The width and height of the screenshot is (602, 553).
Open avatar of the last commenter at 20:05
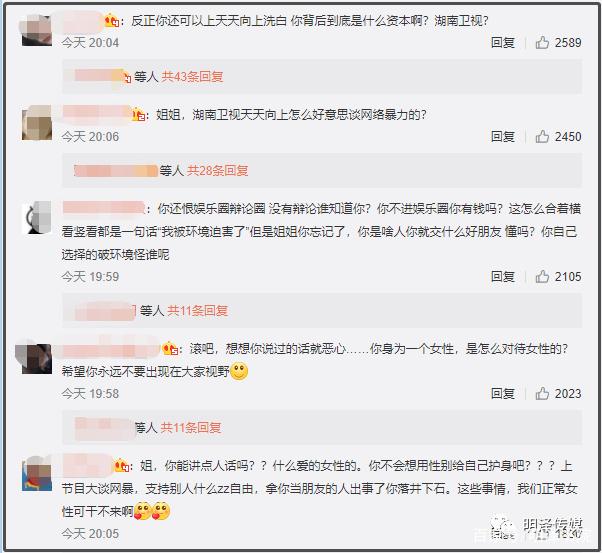(x=36, y=475)
